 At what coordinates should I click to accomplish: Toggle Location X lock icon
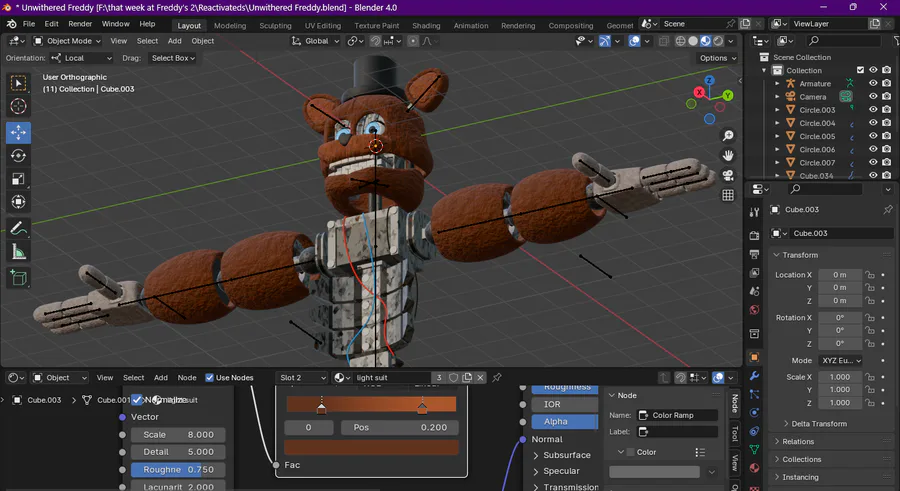[870, 275]
